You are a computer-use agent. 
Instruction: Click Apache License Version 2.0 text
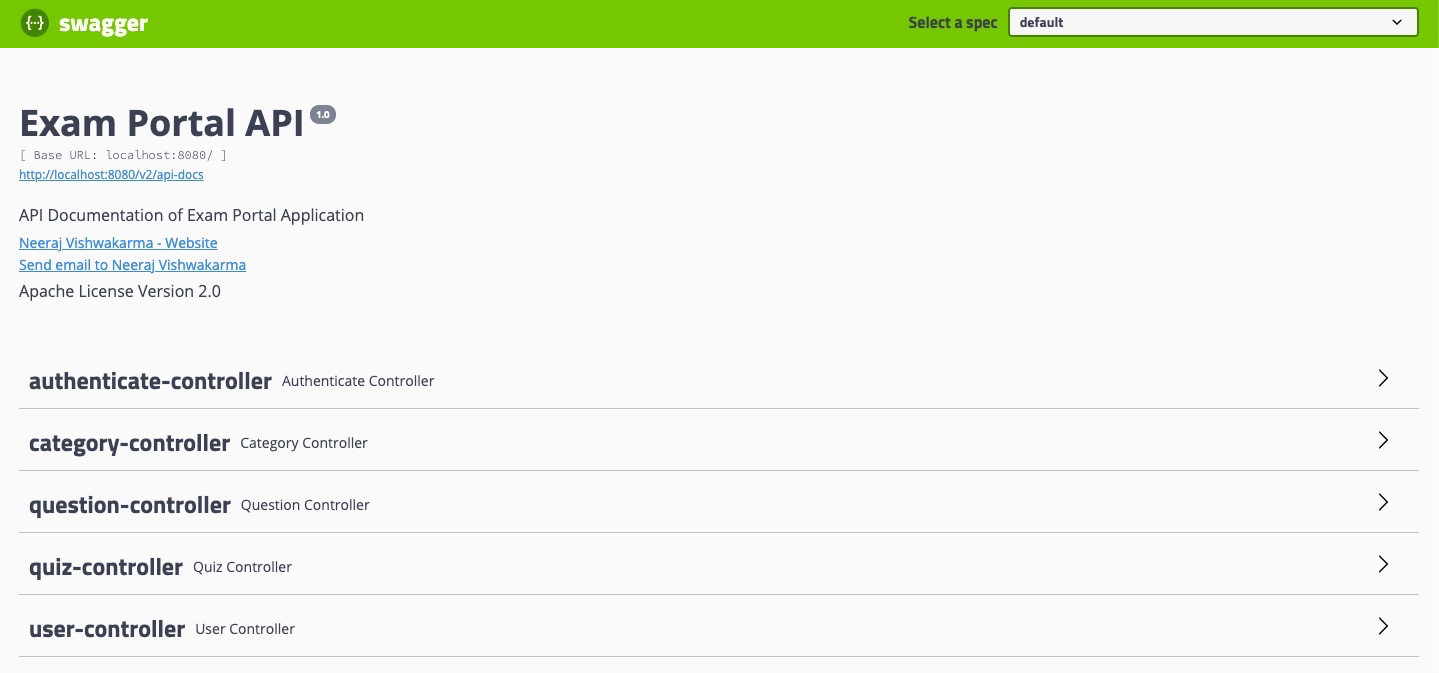[x=120, y=291]
